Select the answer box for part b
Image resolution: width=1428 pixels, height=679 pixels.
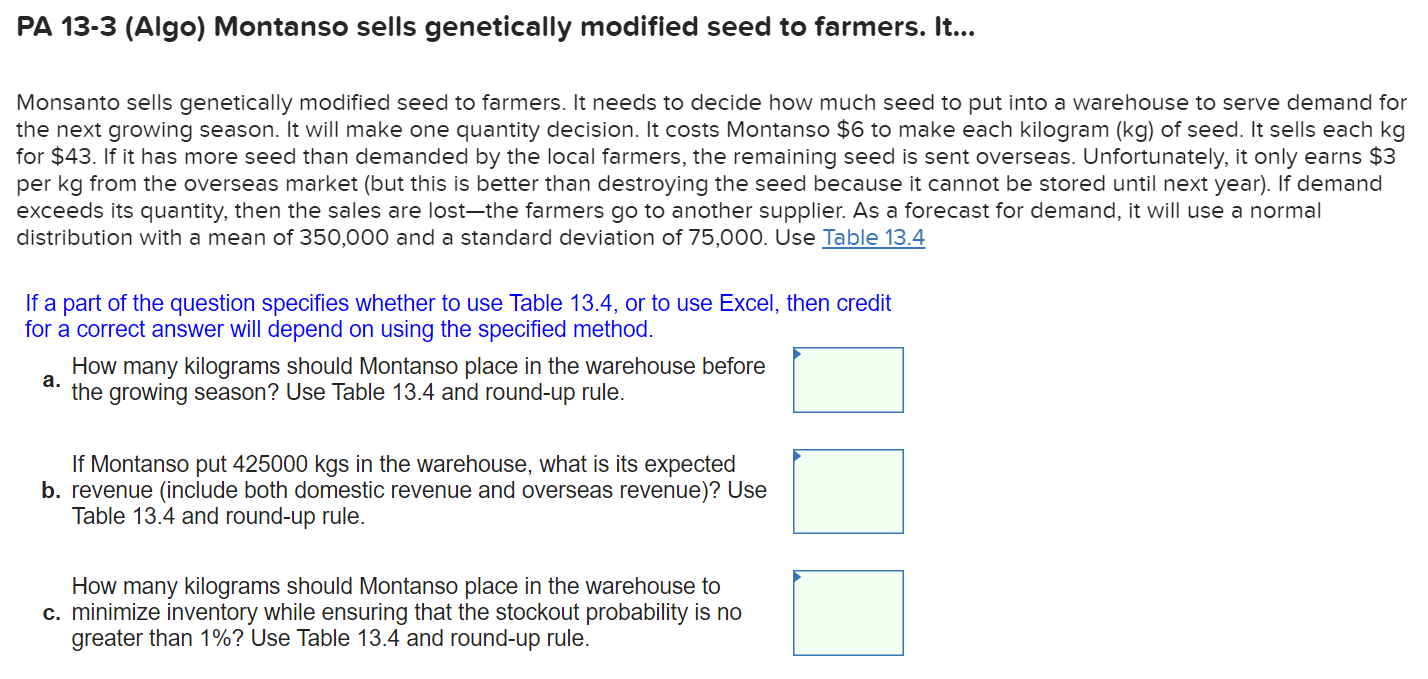pyautogui.click(x=848, y=491)
